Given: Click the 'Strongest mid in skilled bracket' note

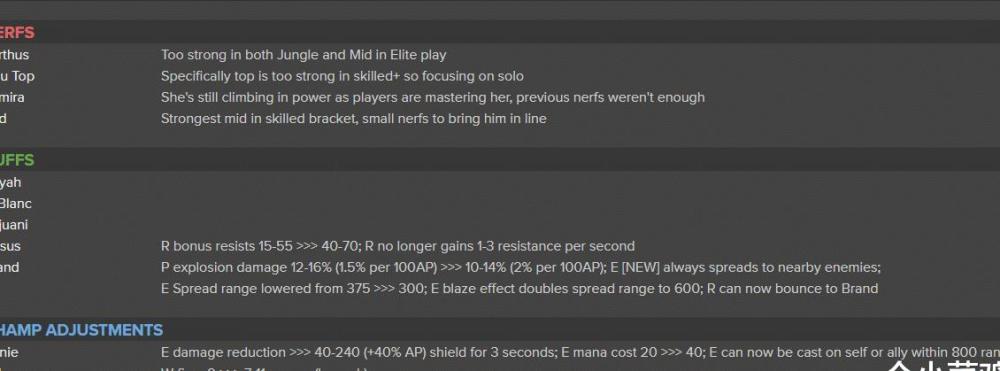Looking at the screenshot, I should (353, 119).
